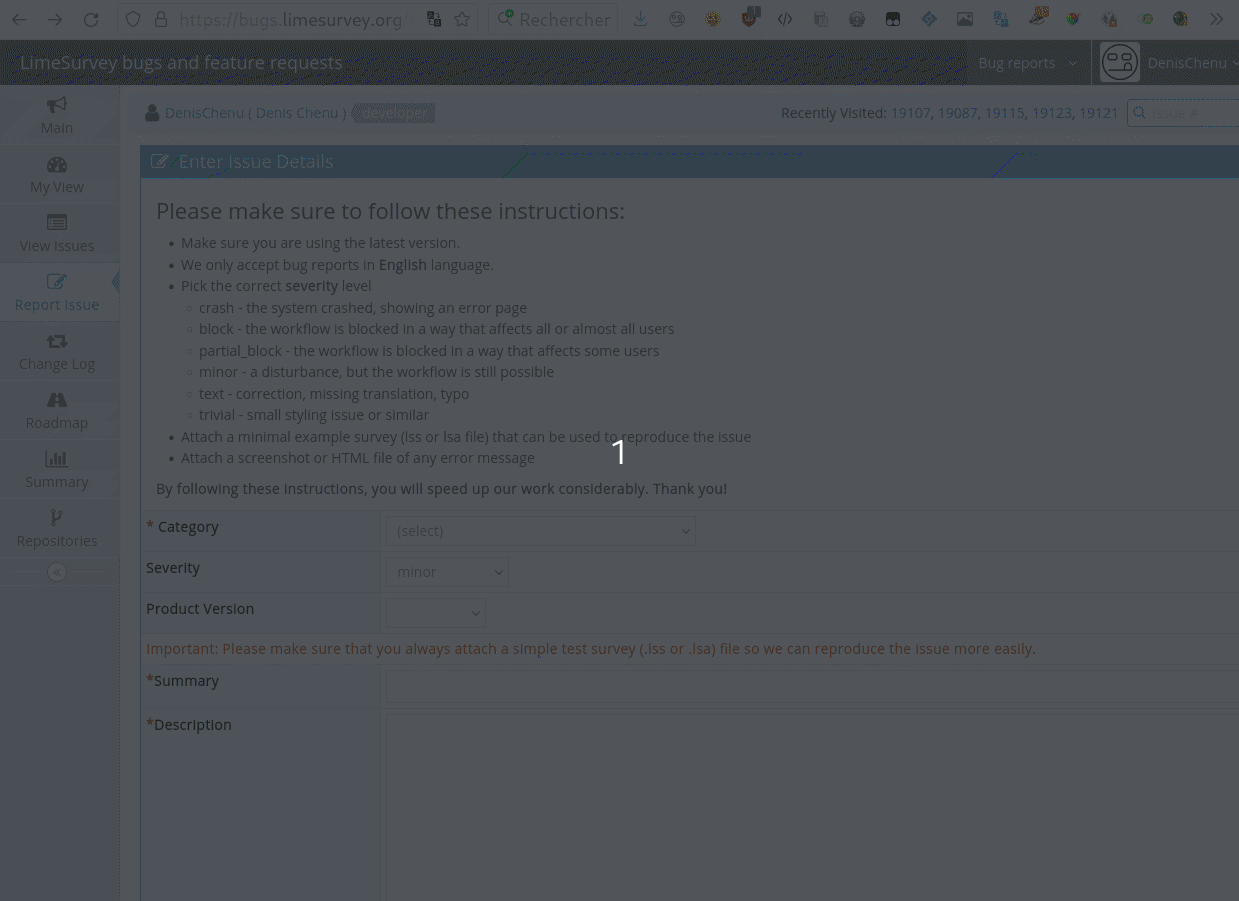
Task: Bookmark this page with the star icon
Action: point(462,19)
